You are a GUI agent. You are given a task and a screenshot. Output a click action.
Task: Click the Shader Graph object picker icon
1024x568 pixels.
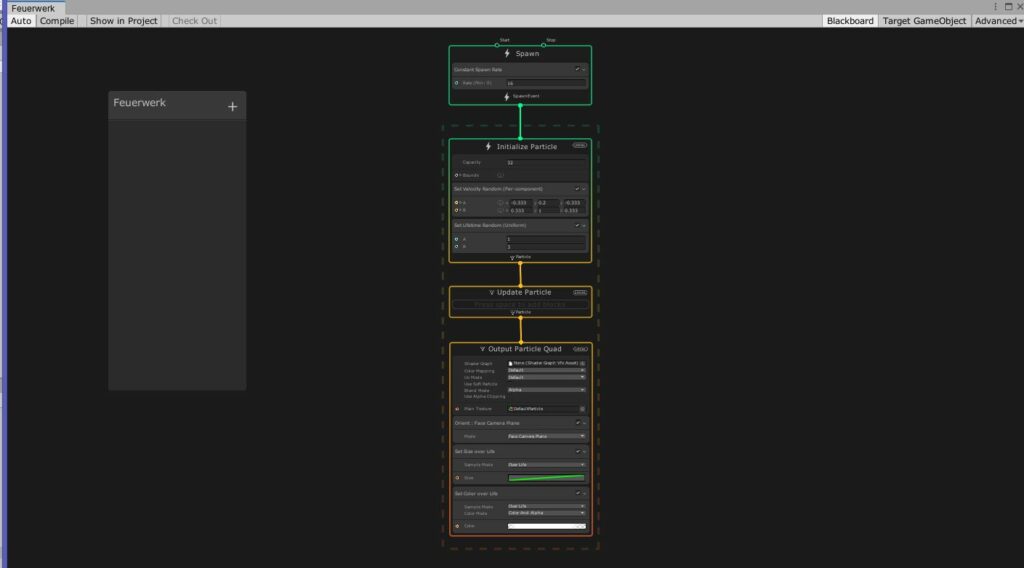coord(582,363)
